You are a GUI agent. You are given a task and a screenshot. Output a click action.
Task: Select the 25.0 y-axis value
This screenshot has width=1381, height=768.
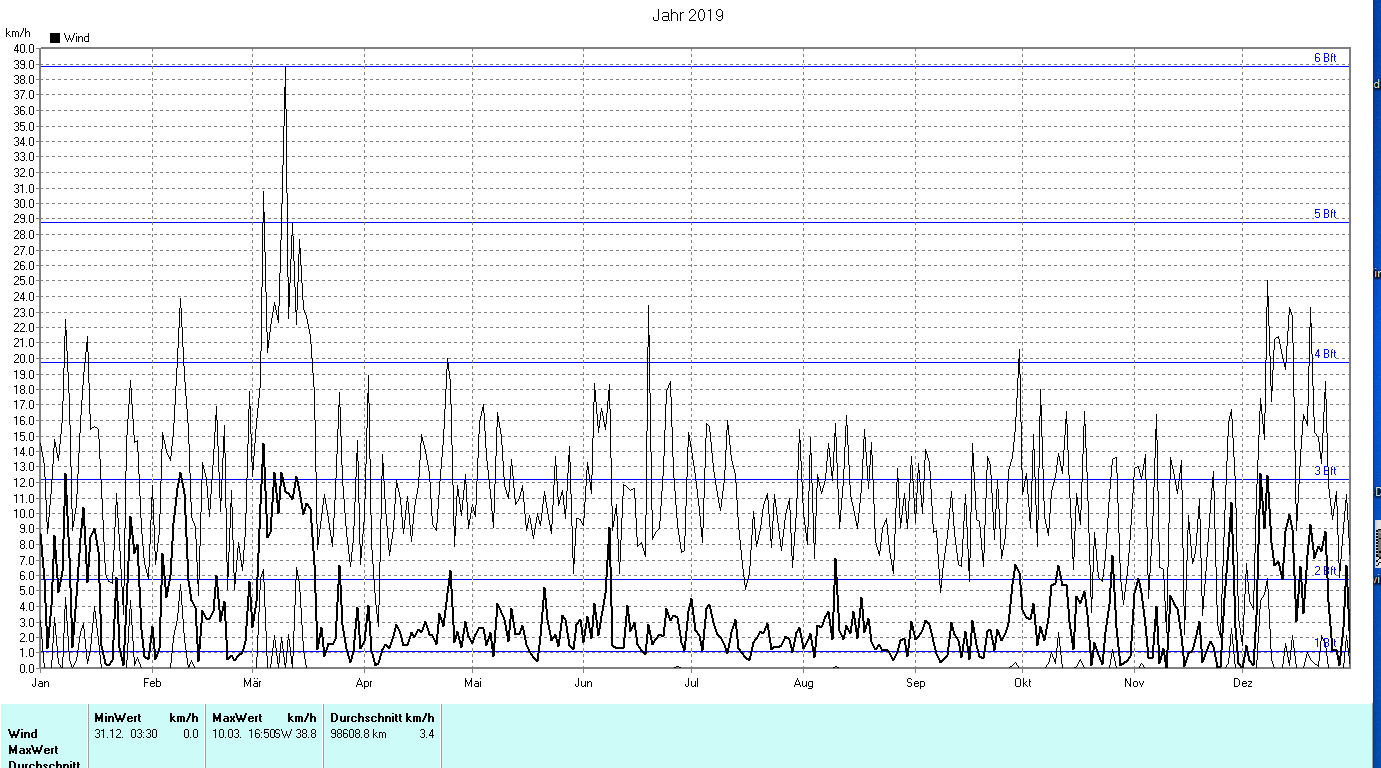coord(23,281)
